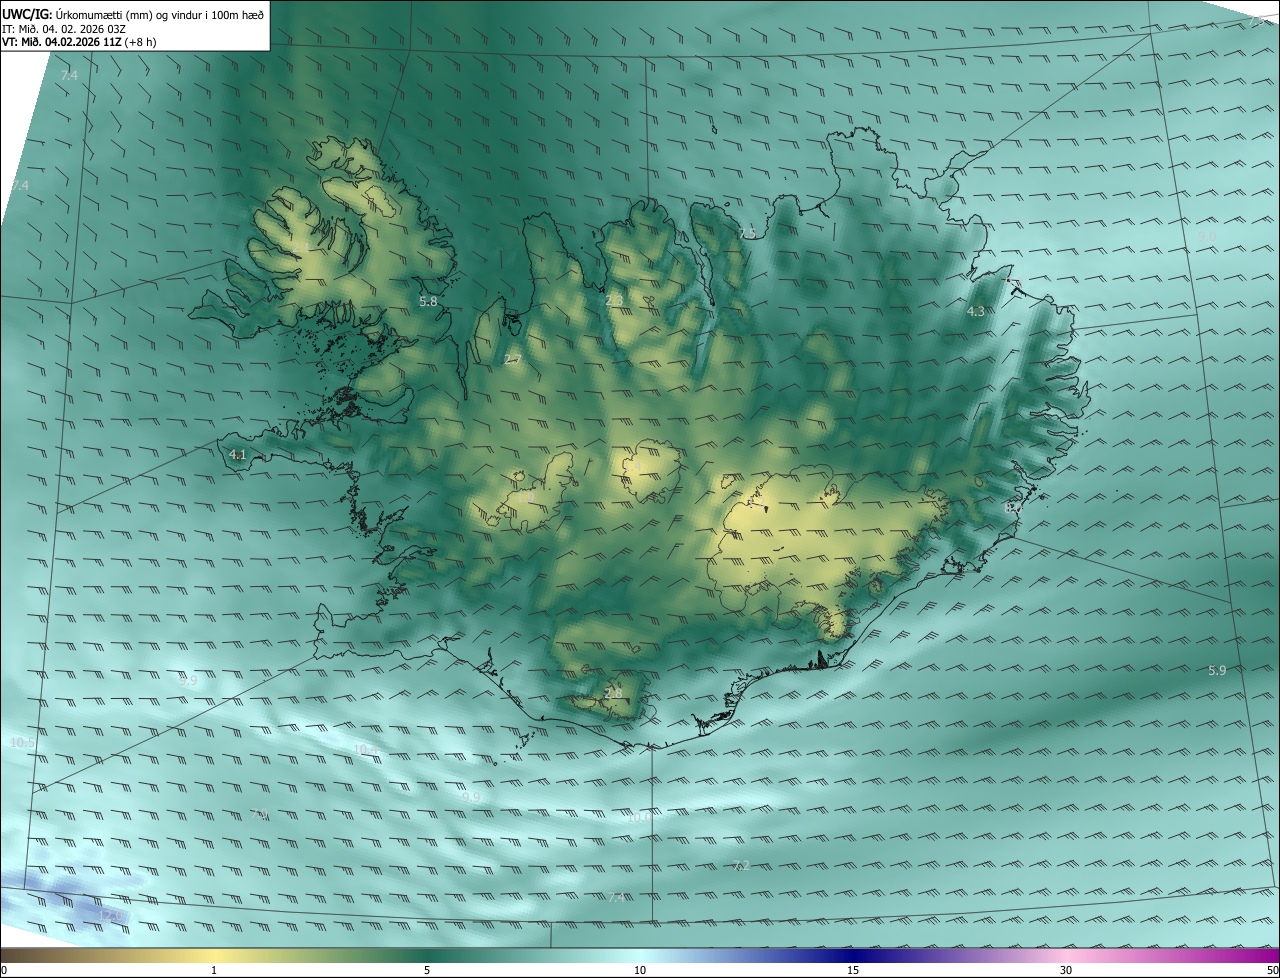Click the colour scale tick labelled 30
Image resolution: width=1280 pixels, height=978 pixels.
pos(1066,970)
